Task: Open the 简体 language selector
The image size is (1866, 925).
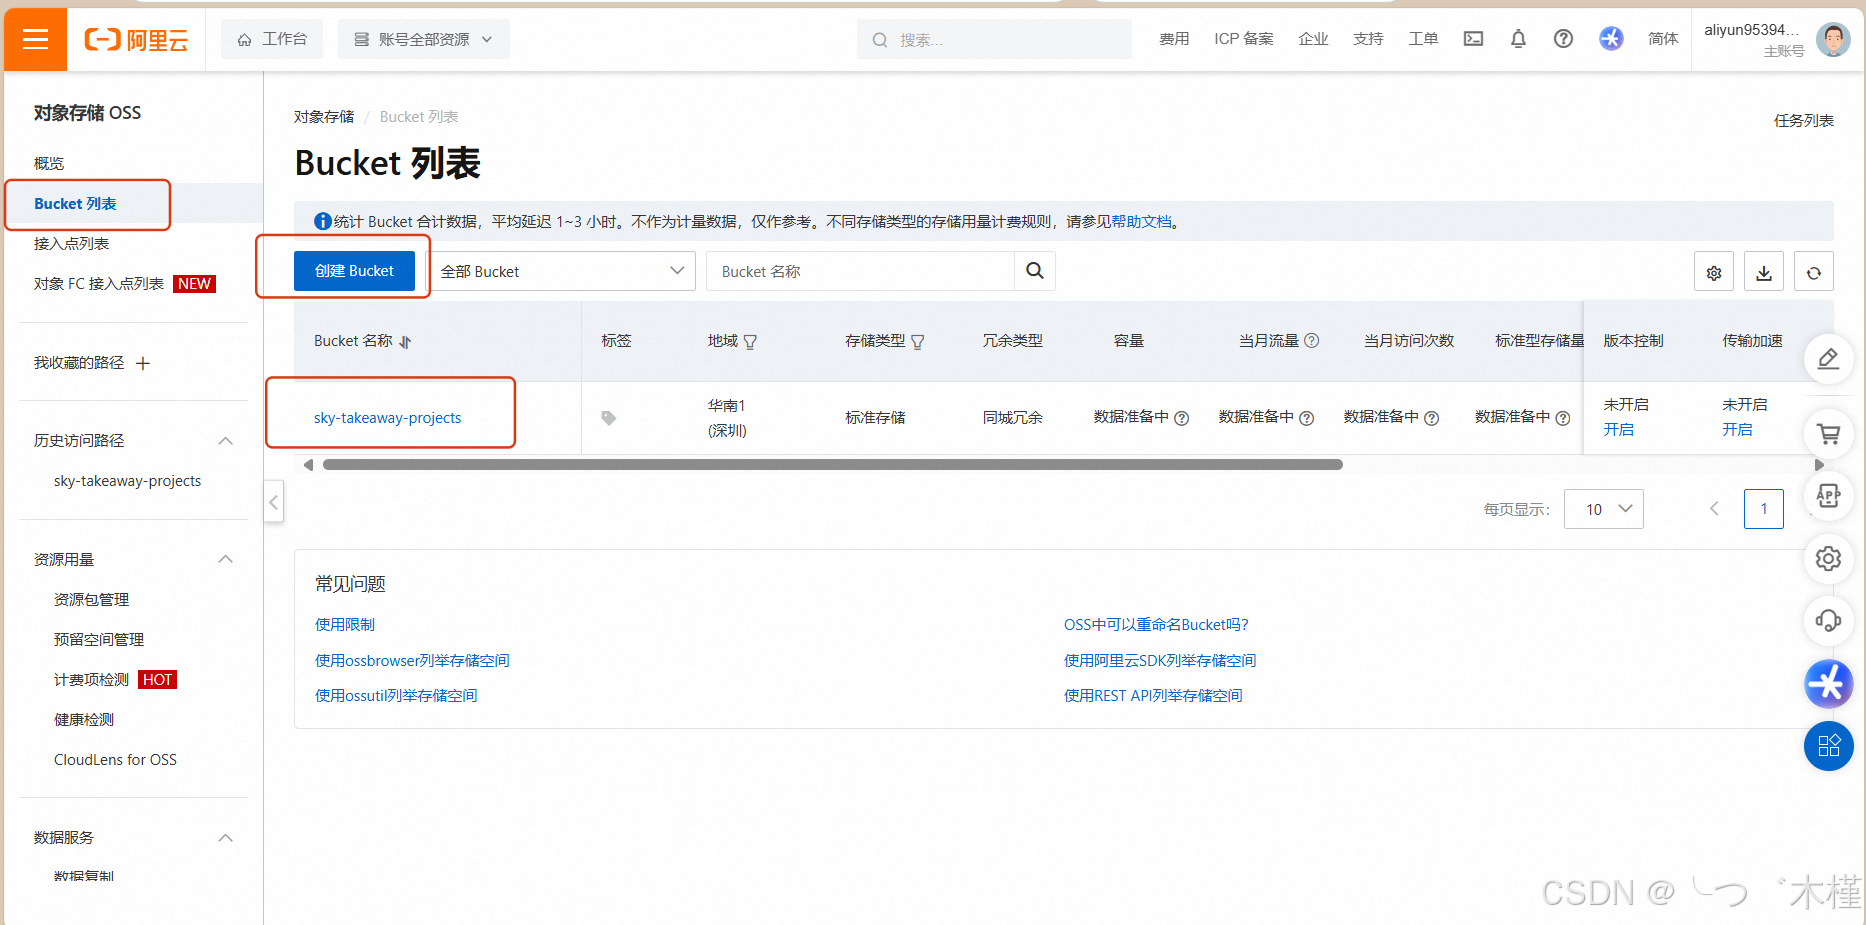Action: pos(1663,39)
